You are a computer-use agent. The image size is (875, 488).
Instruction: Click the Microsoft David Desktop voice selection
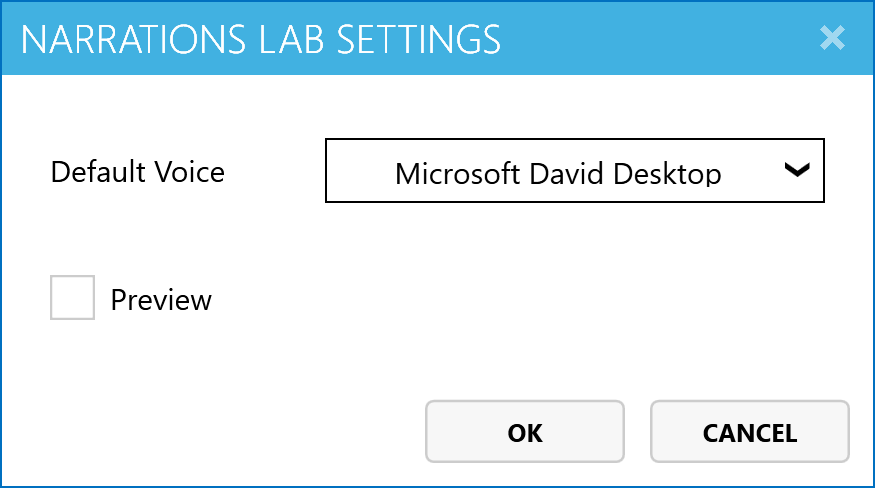(x=558, y=173)
